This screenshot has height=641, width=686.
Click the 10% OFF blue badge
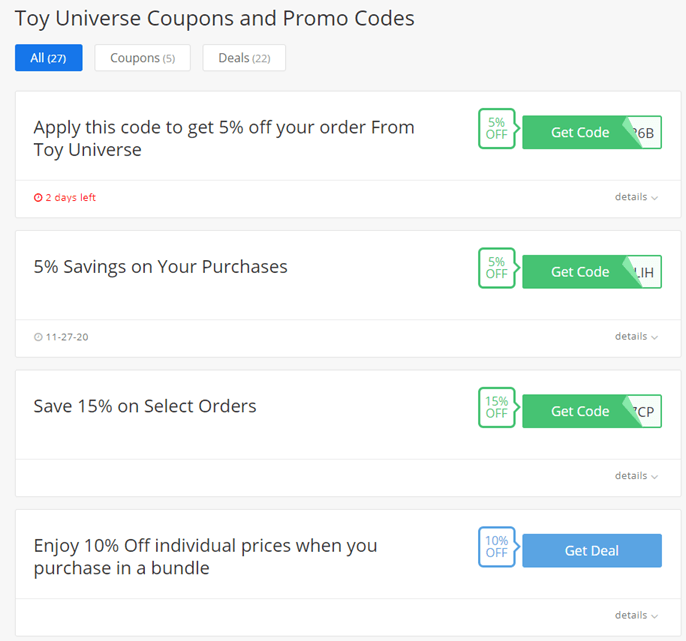(x=497, y=547)
